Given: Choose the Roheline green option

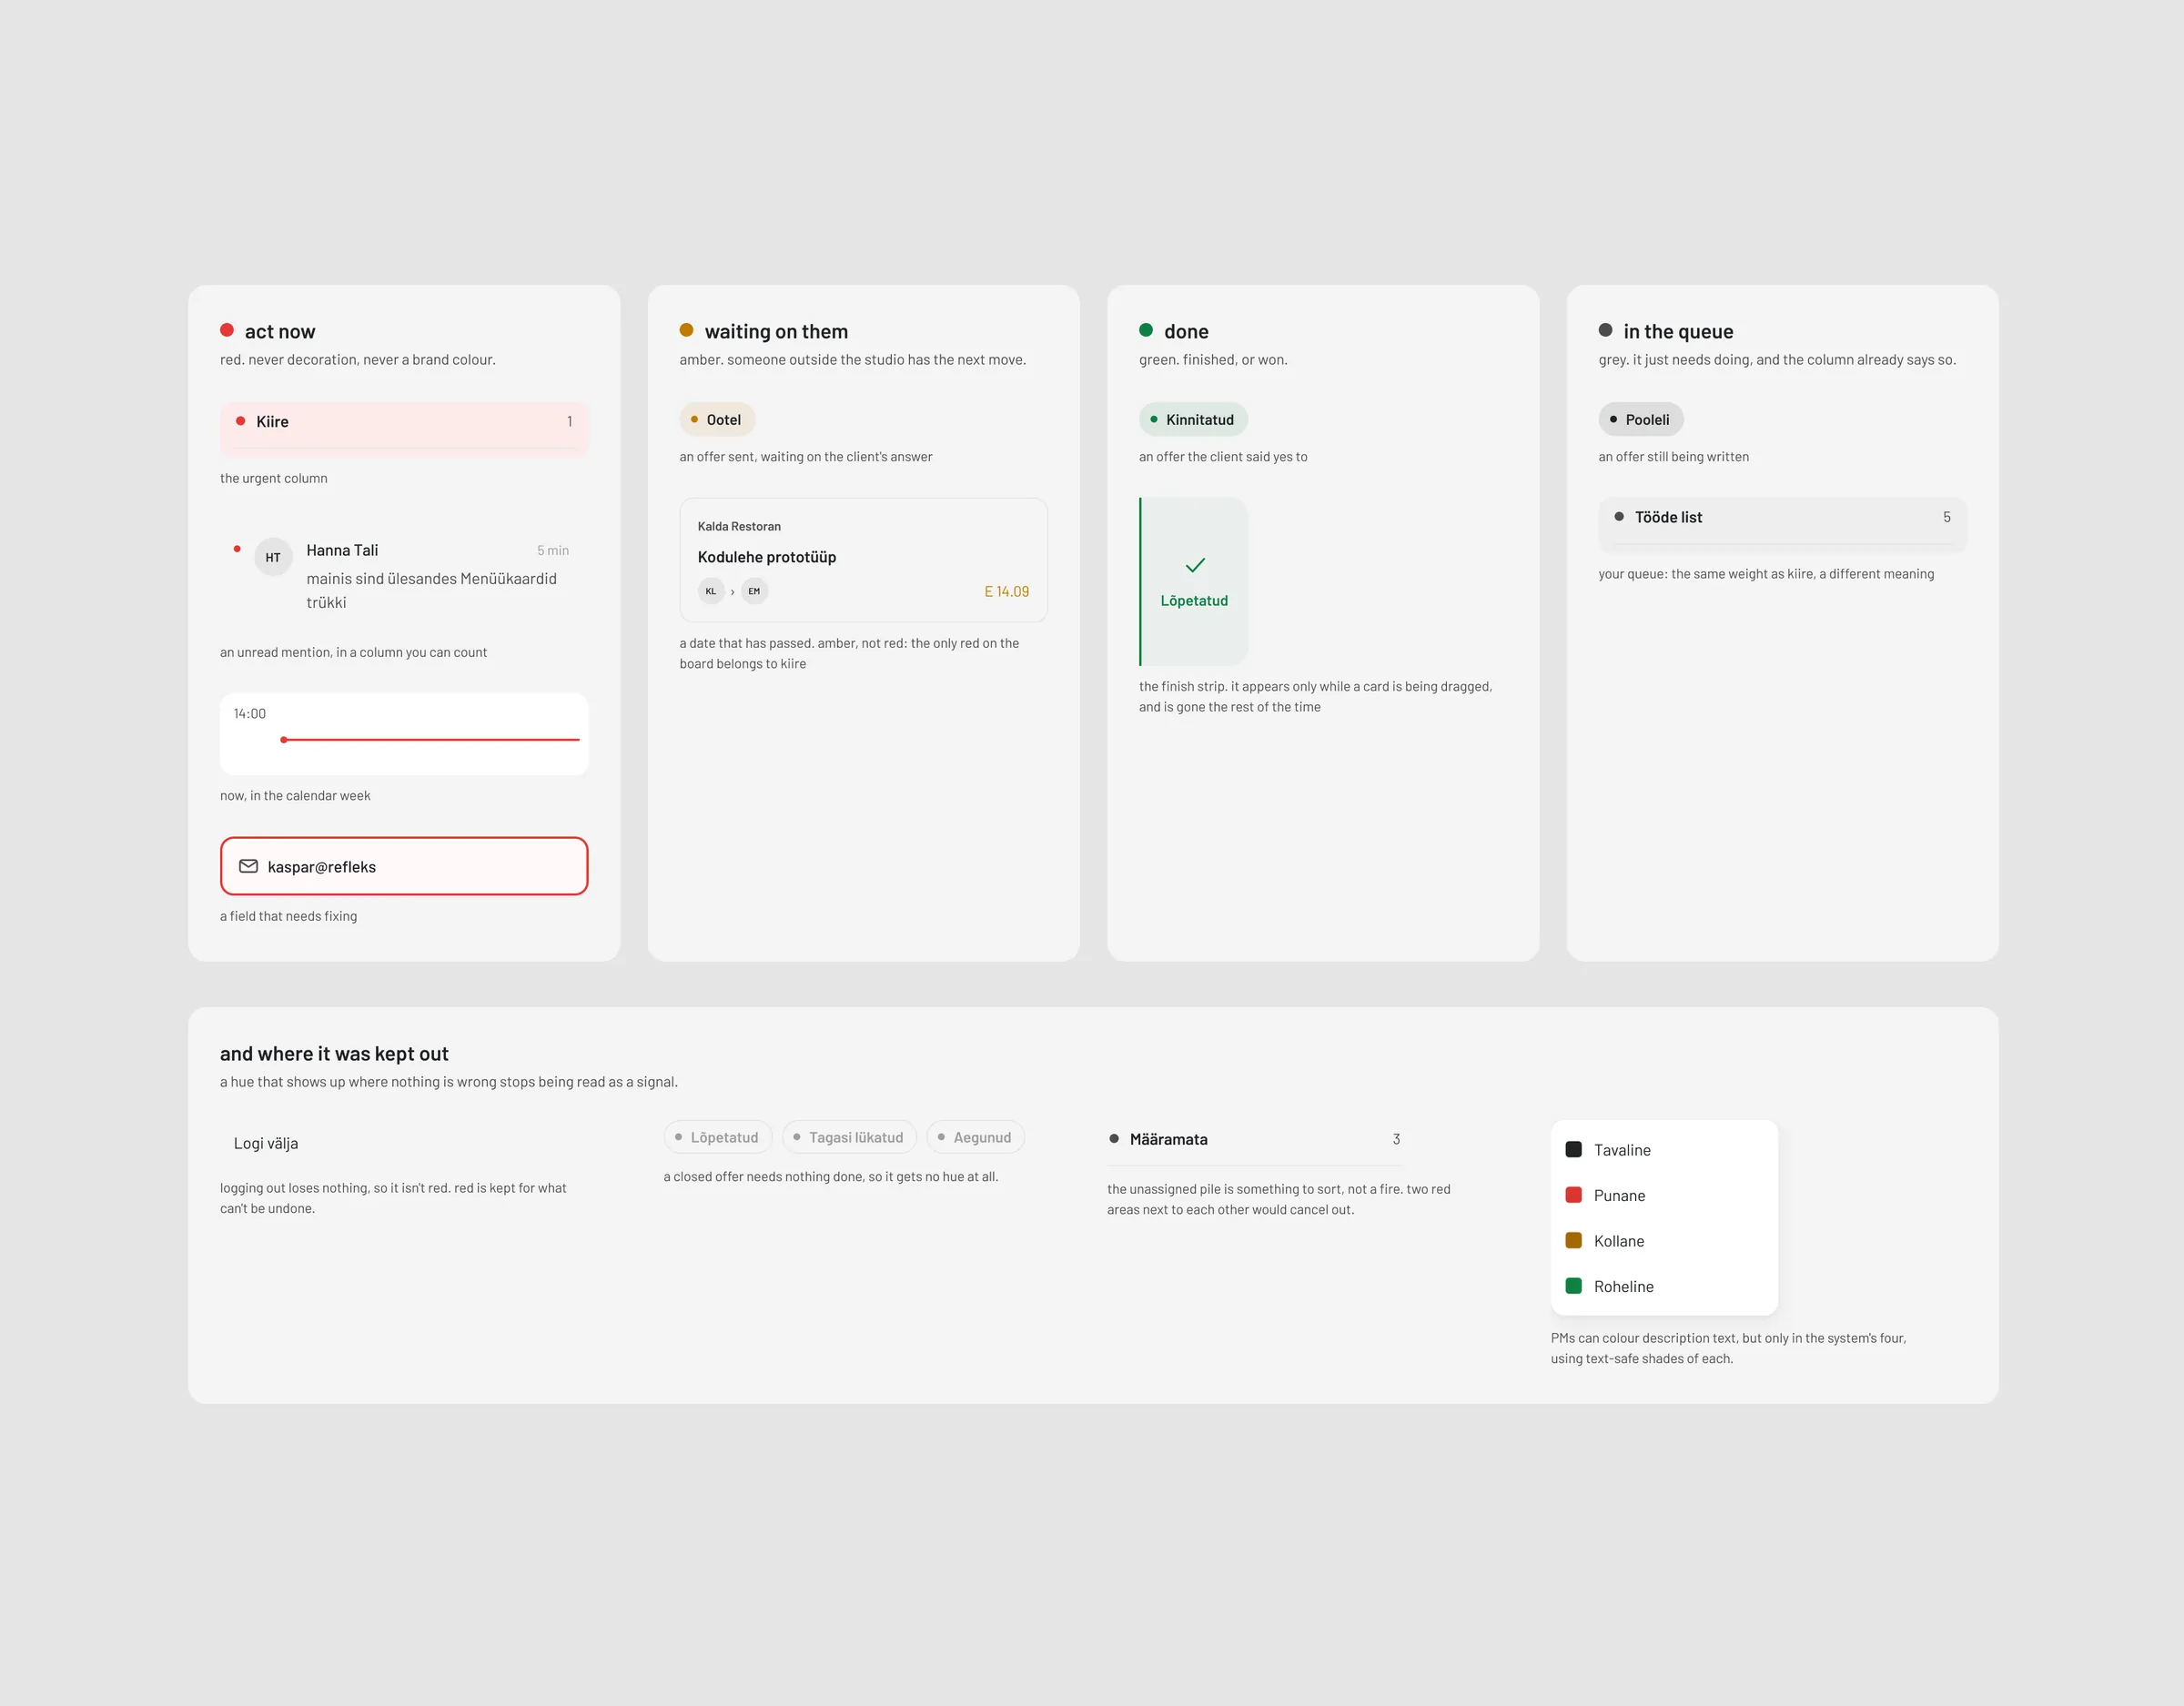Looking at the screenshot, I should pos(1573,1286).
